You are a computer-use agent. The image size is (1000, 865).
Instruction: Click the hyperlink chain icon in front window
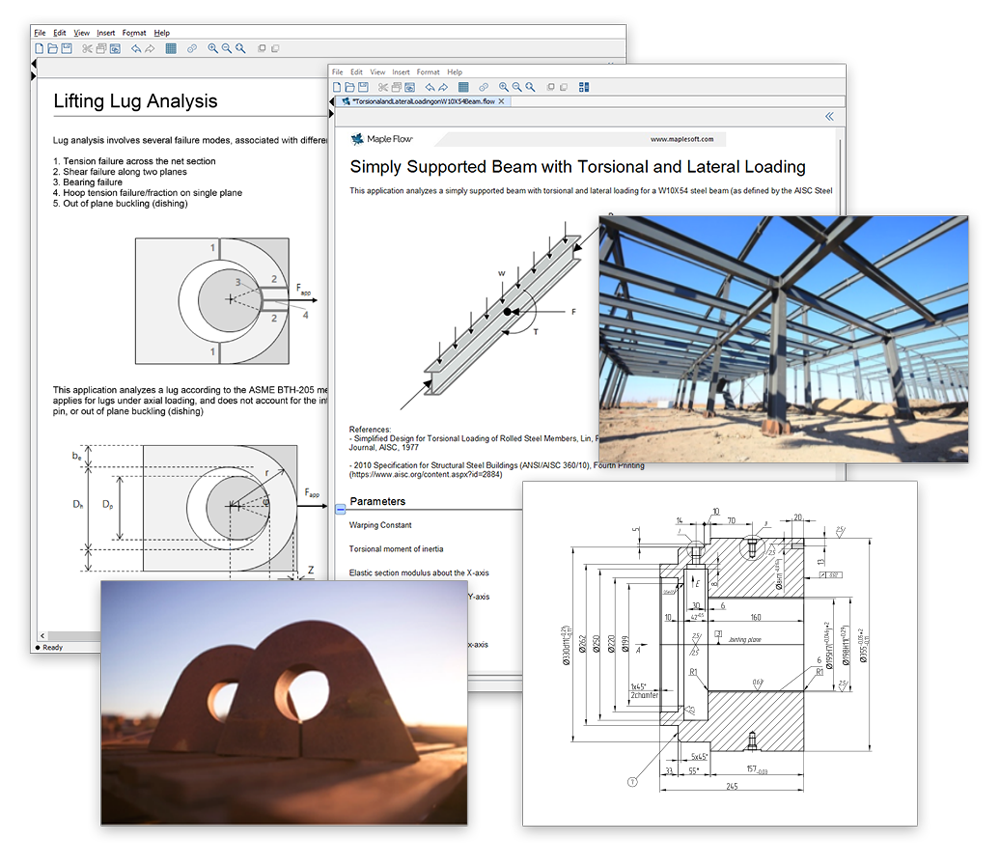pyautogui.click(x=484, y=87)
